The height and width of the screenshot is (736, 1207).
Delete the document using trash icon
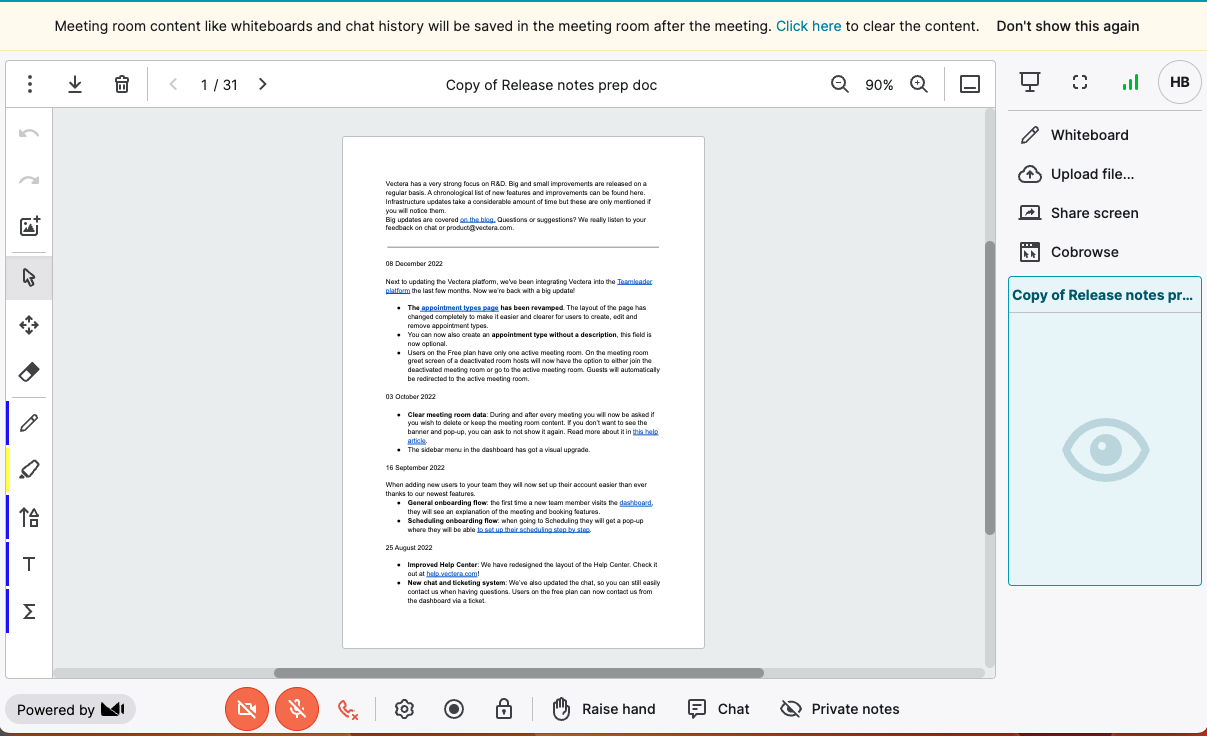click(122, 85)
